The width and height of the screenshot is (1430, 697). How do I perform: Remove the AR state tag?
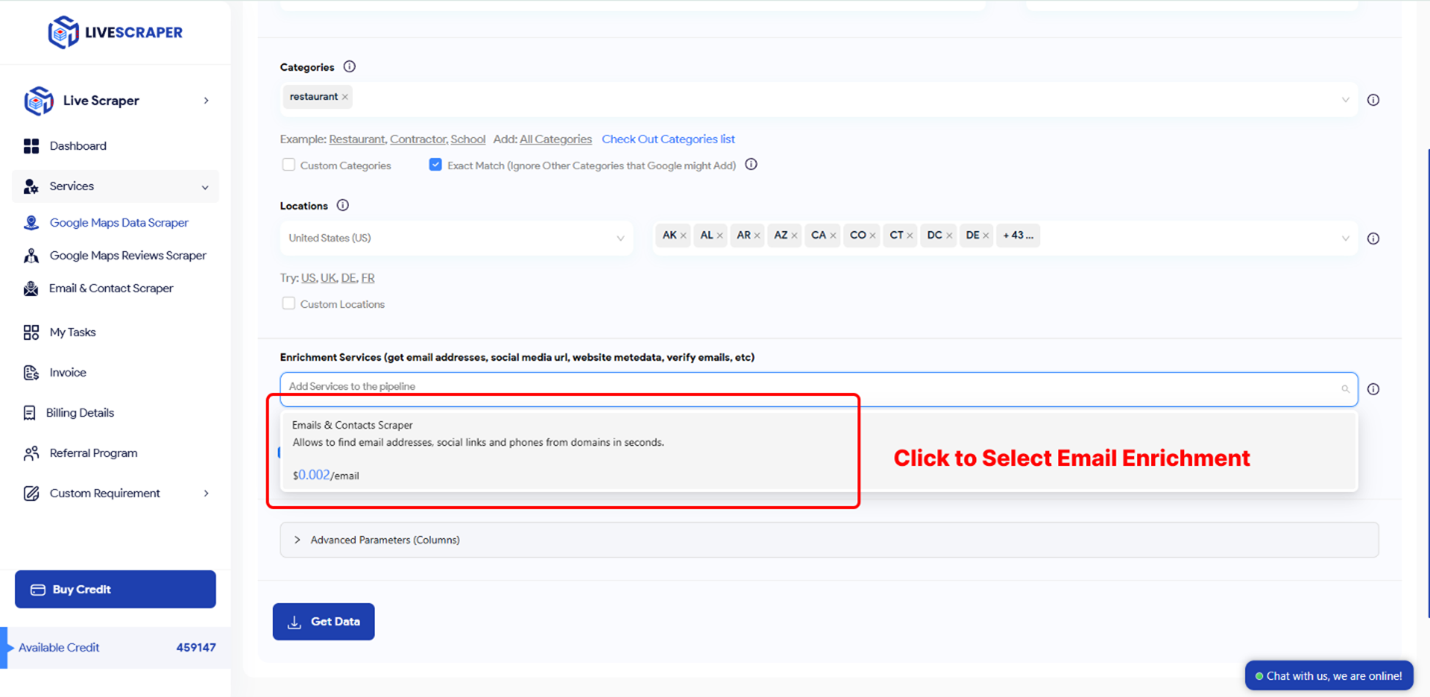pos(757,236)
